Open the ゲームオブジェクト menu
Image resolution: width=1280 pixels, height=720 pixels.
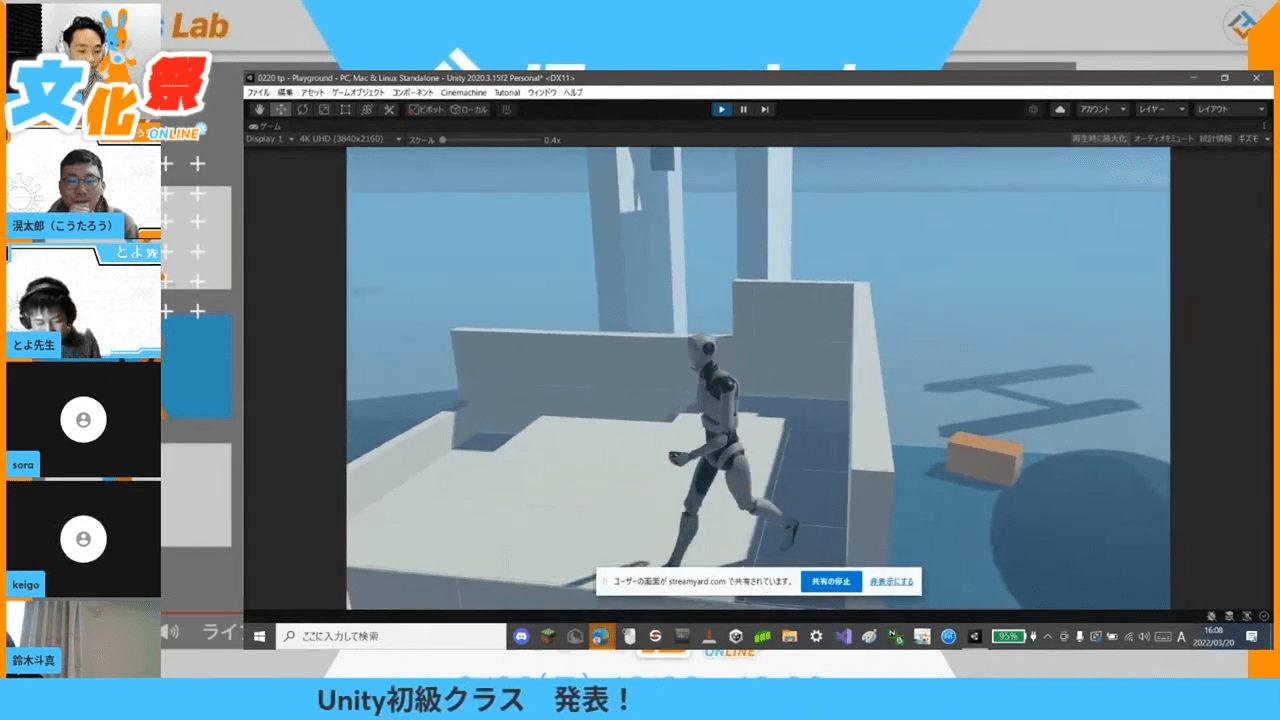tap(358, 92)
